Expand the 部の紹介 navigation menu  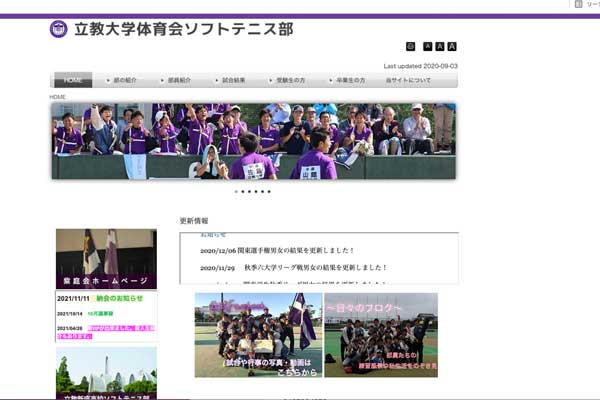point(126,80)
